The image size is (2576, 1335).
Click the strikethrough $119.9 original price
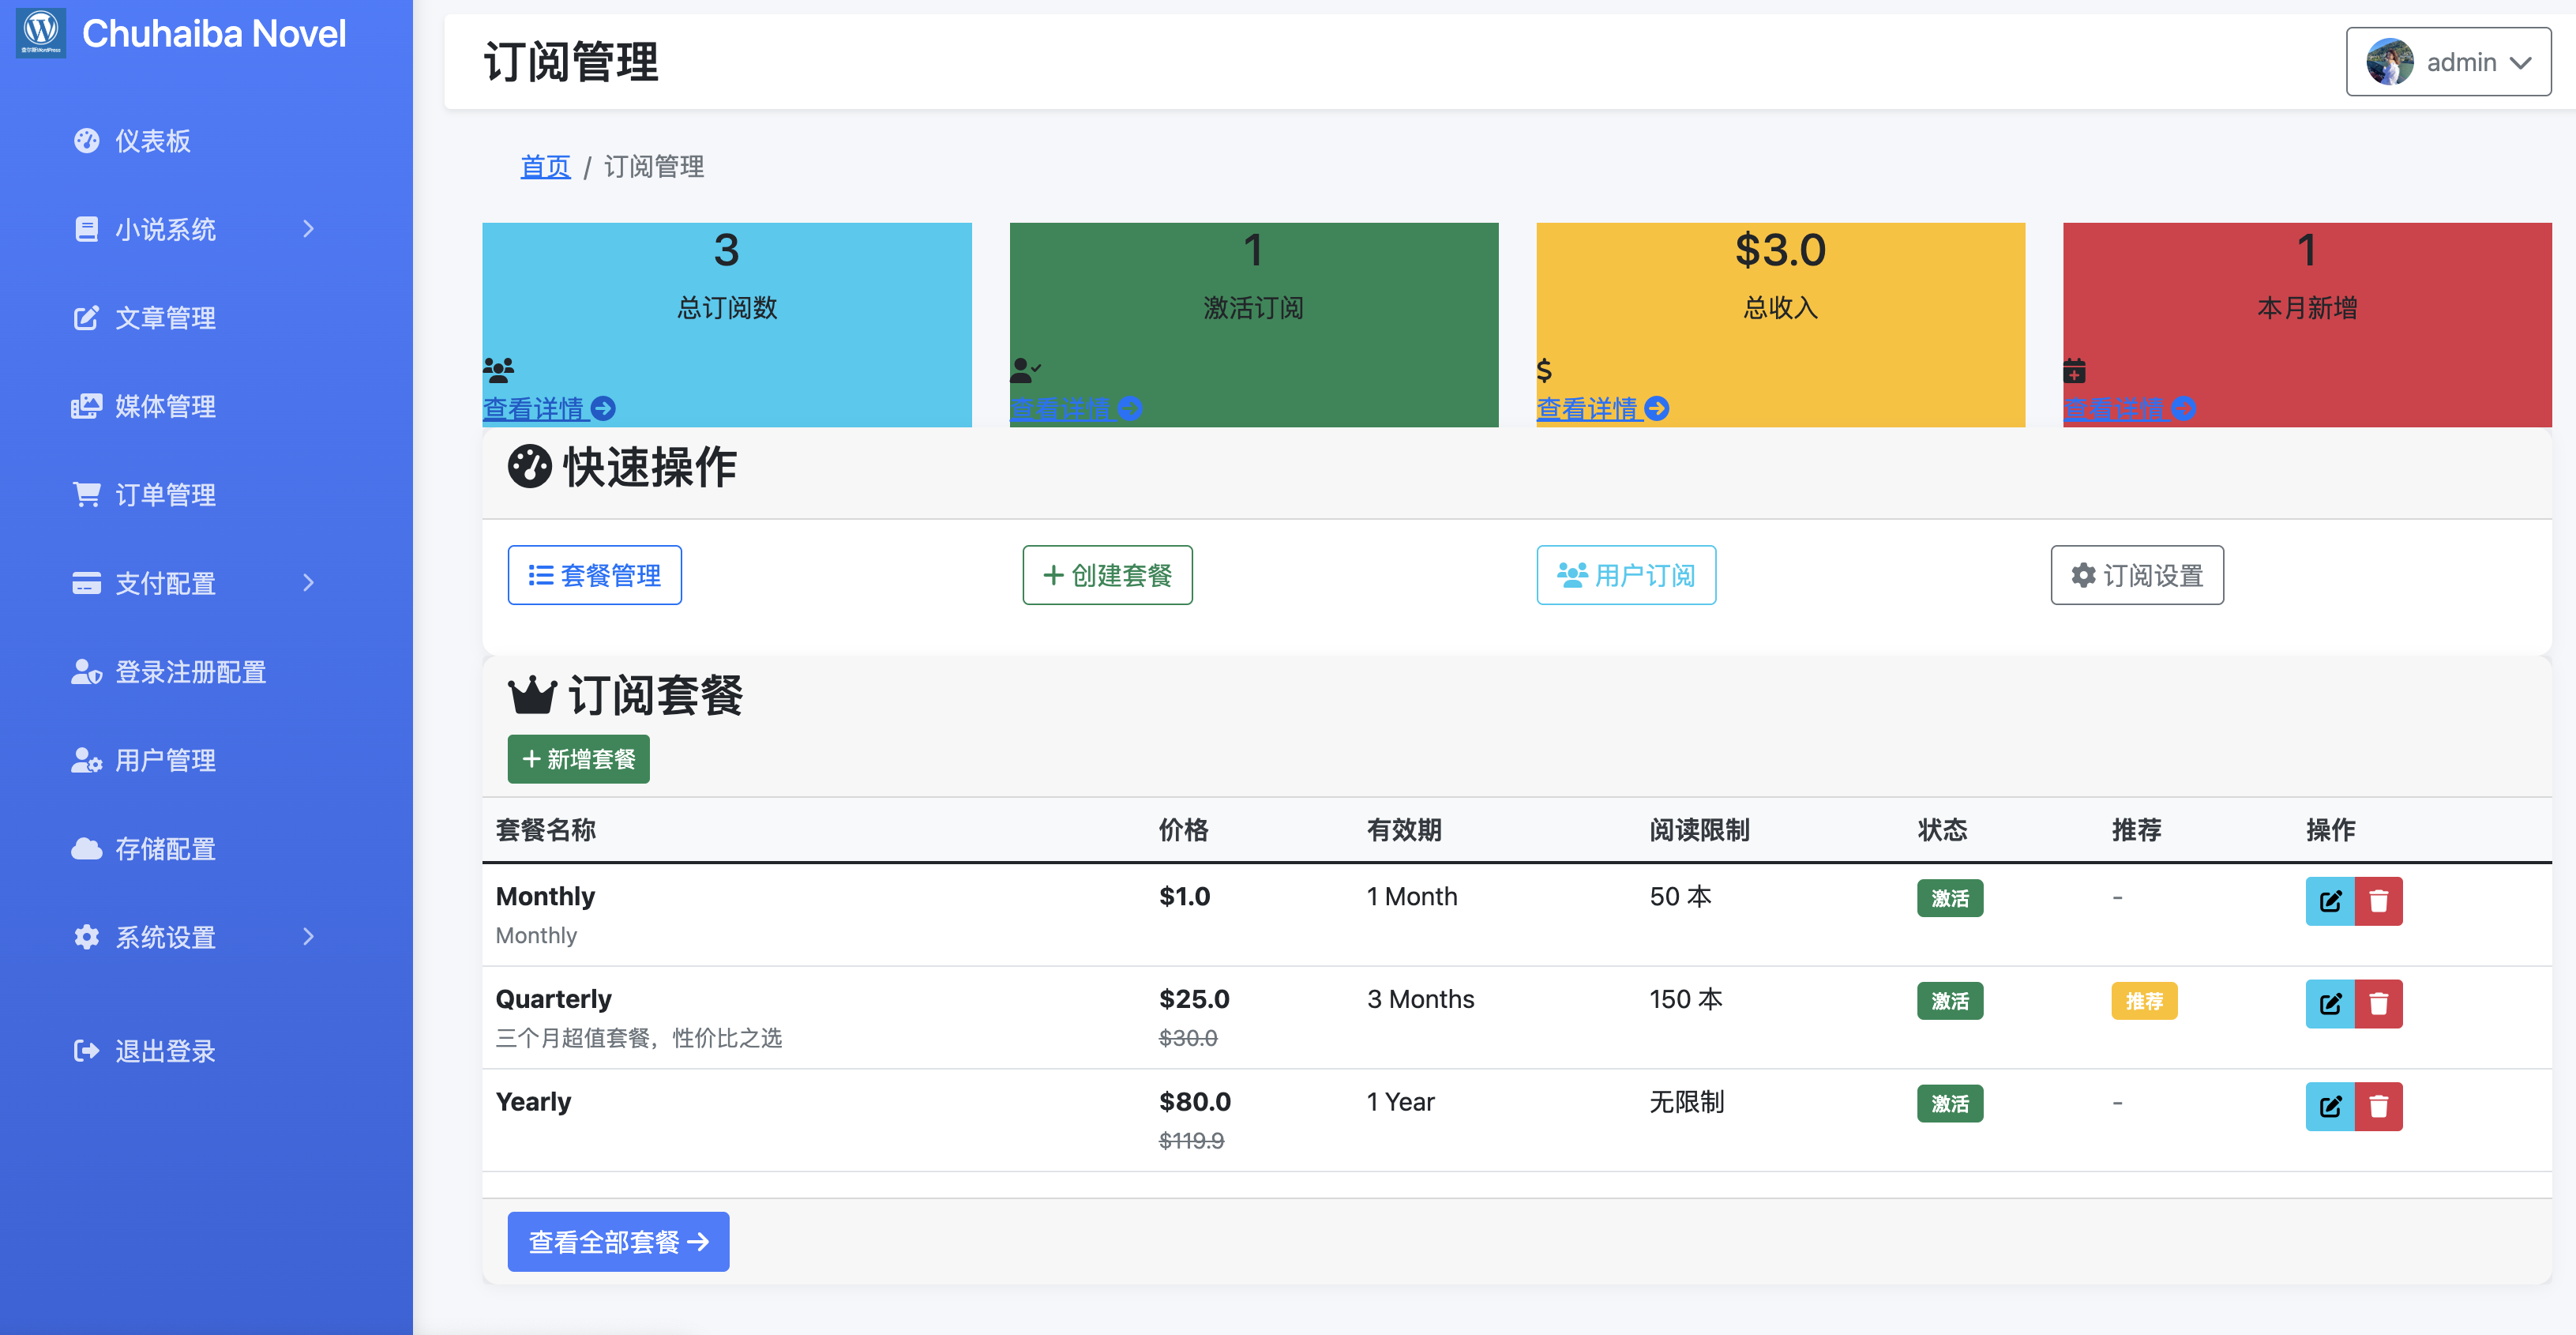1191,1141
